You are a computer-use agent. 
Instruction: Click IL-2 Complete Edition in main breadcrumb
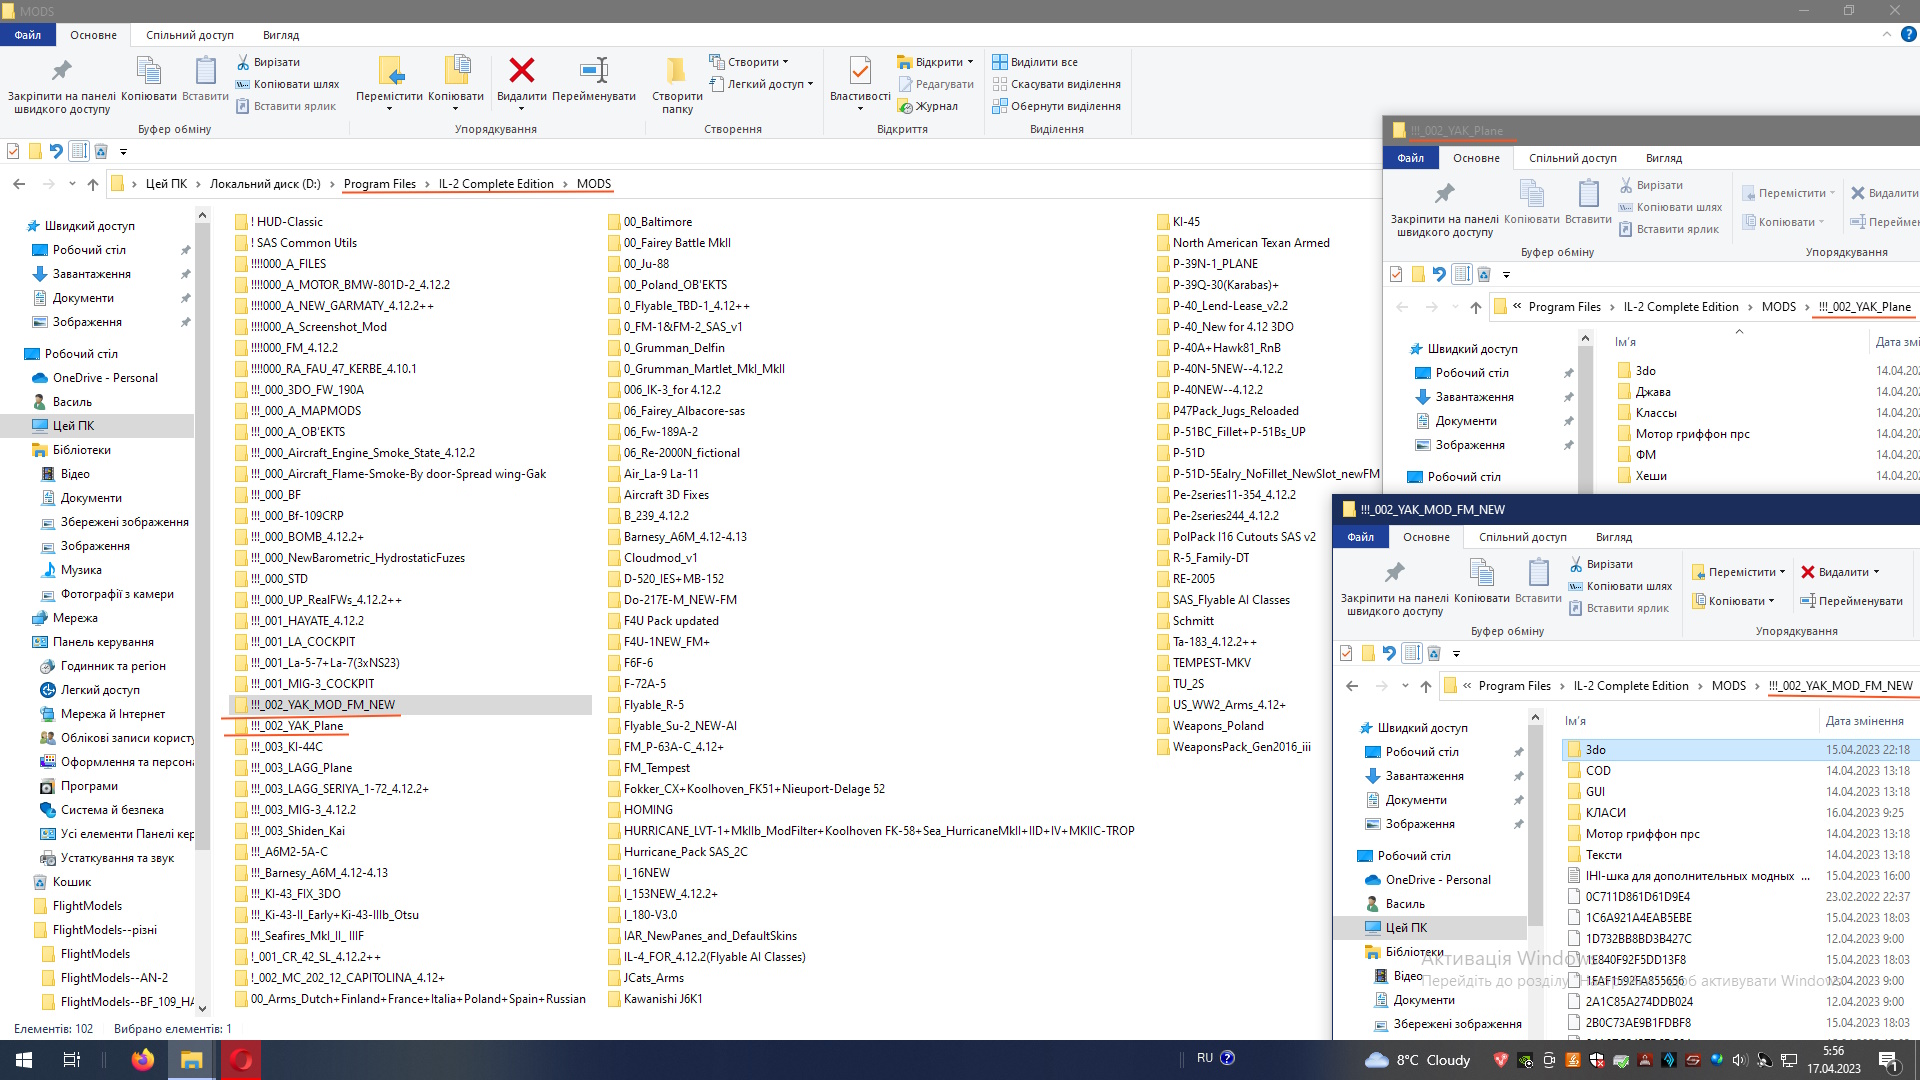point(496,184)
